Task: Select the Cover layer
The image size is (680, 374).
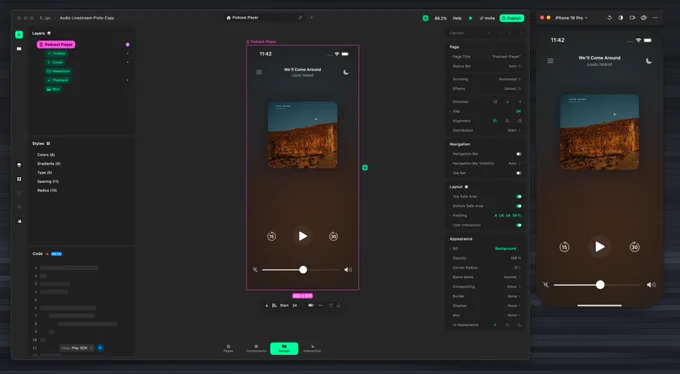Action: click(55, 62)
